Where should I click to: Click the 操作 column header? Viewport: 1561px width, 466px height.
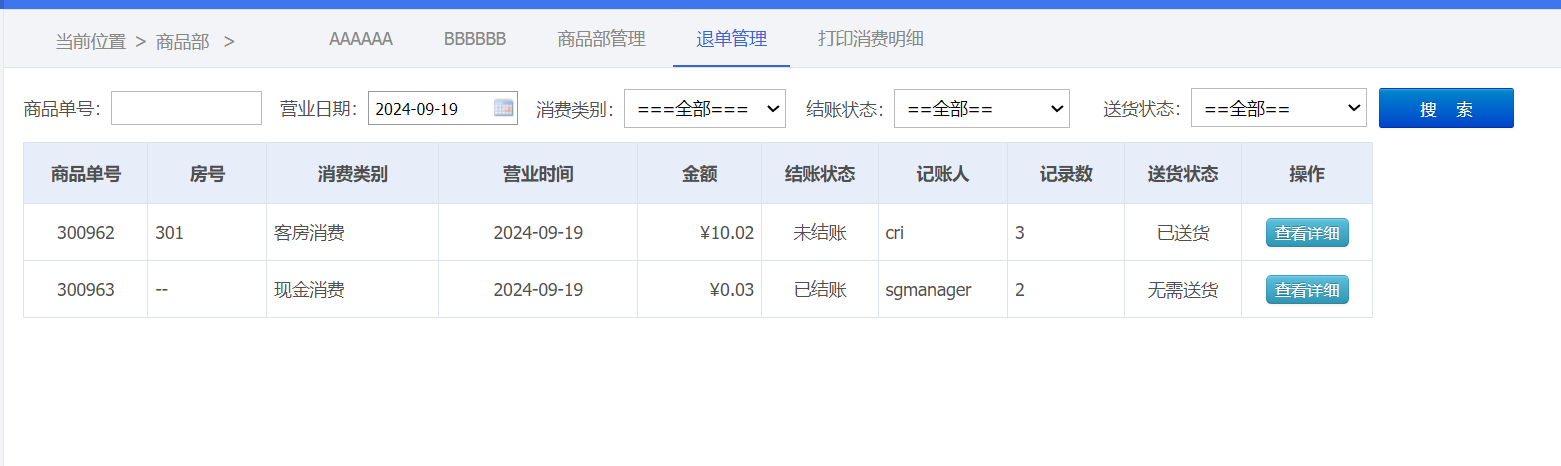tap(1307, 174)
